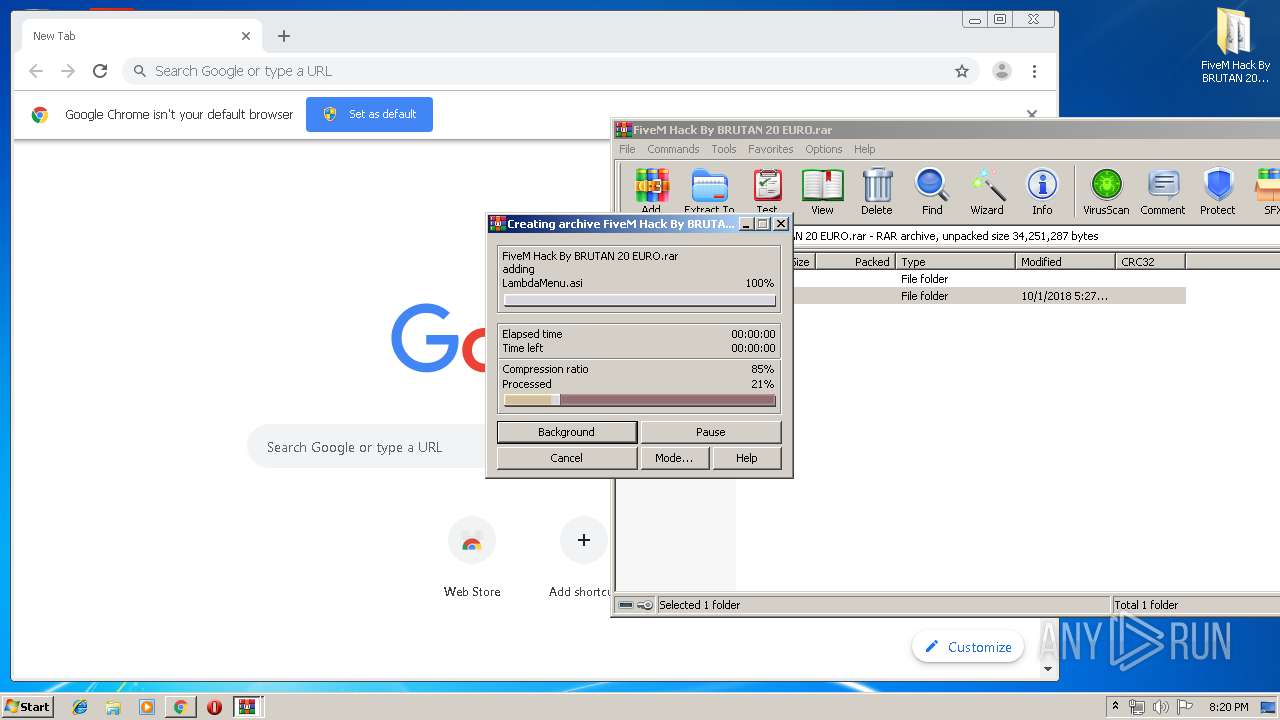The image size is (1280, 720).
Task: Sort by CRC32 column header
Action: click(x=1150, y=262)
